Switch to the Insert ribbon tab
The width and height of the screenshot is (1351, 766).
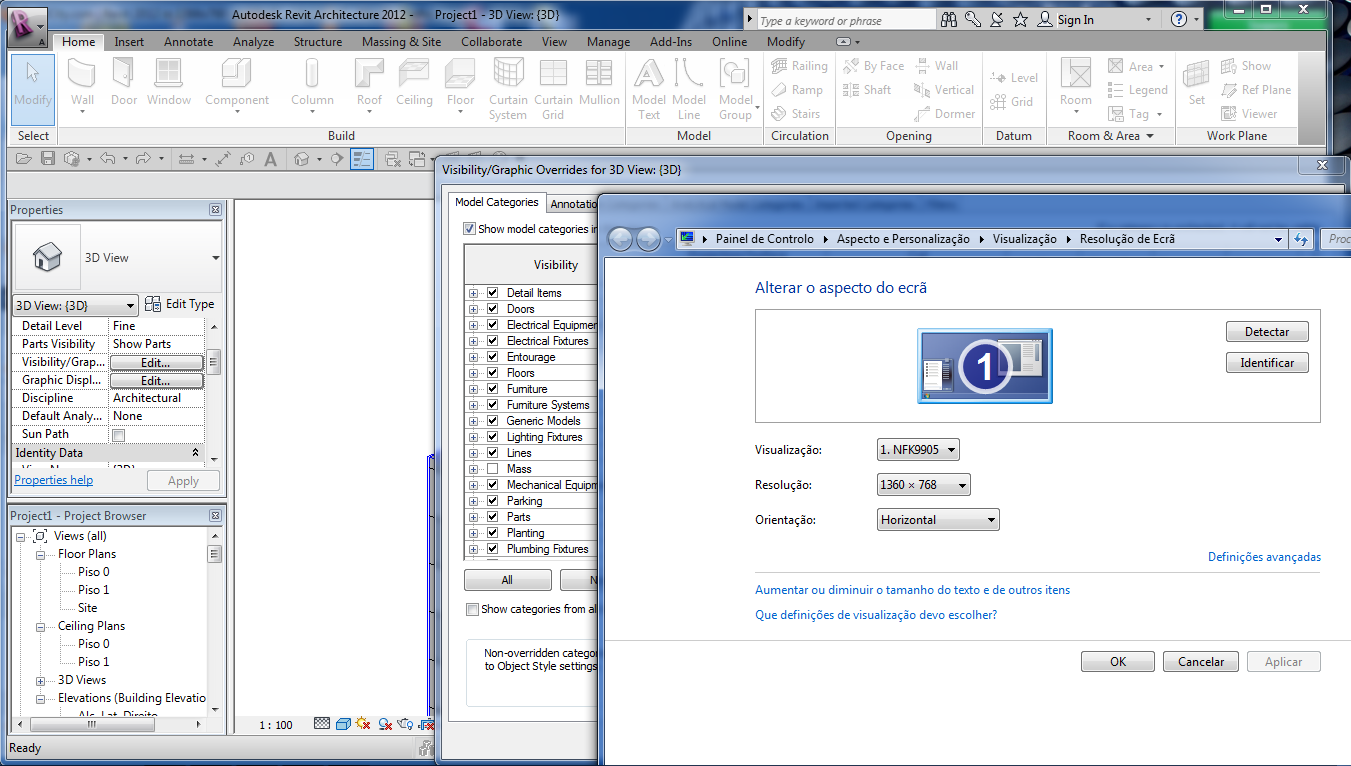pyautogui.click(x=129, y=42)
